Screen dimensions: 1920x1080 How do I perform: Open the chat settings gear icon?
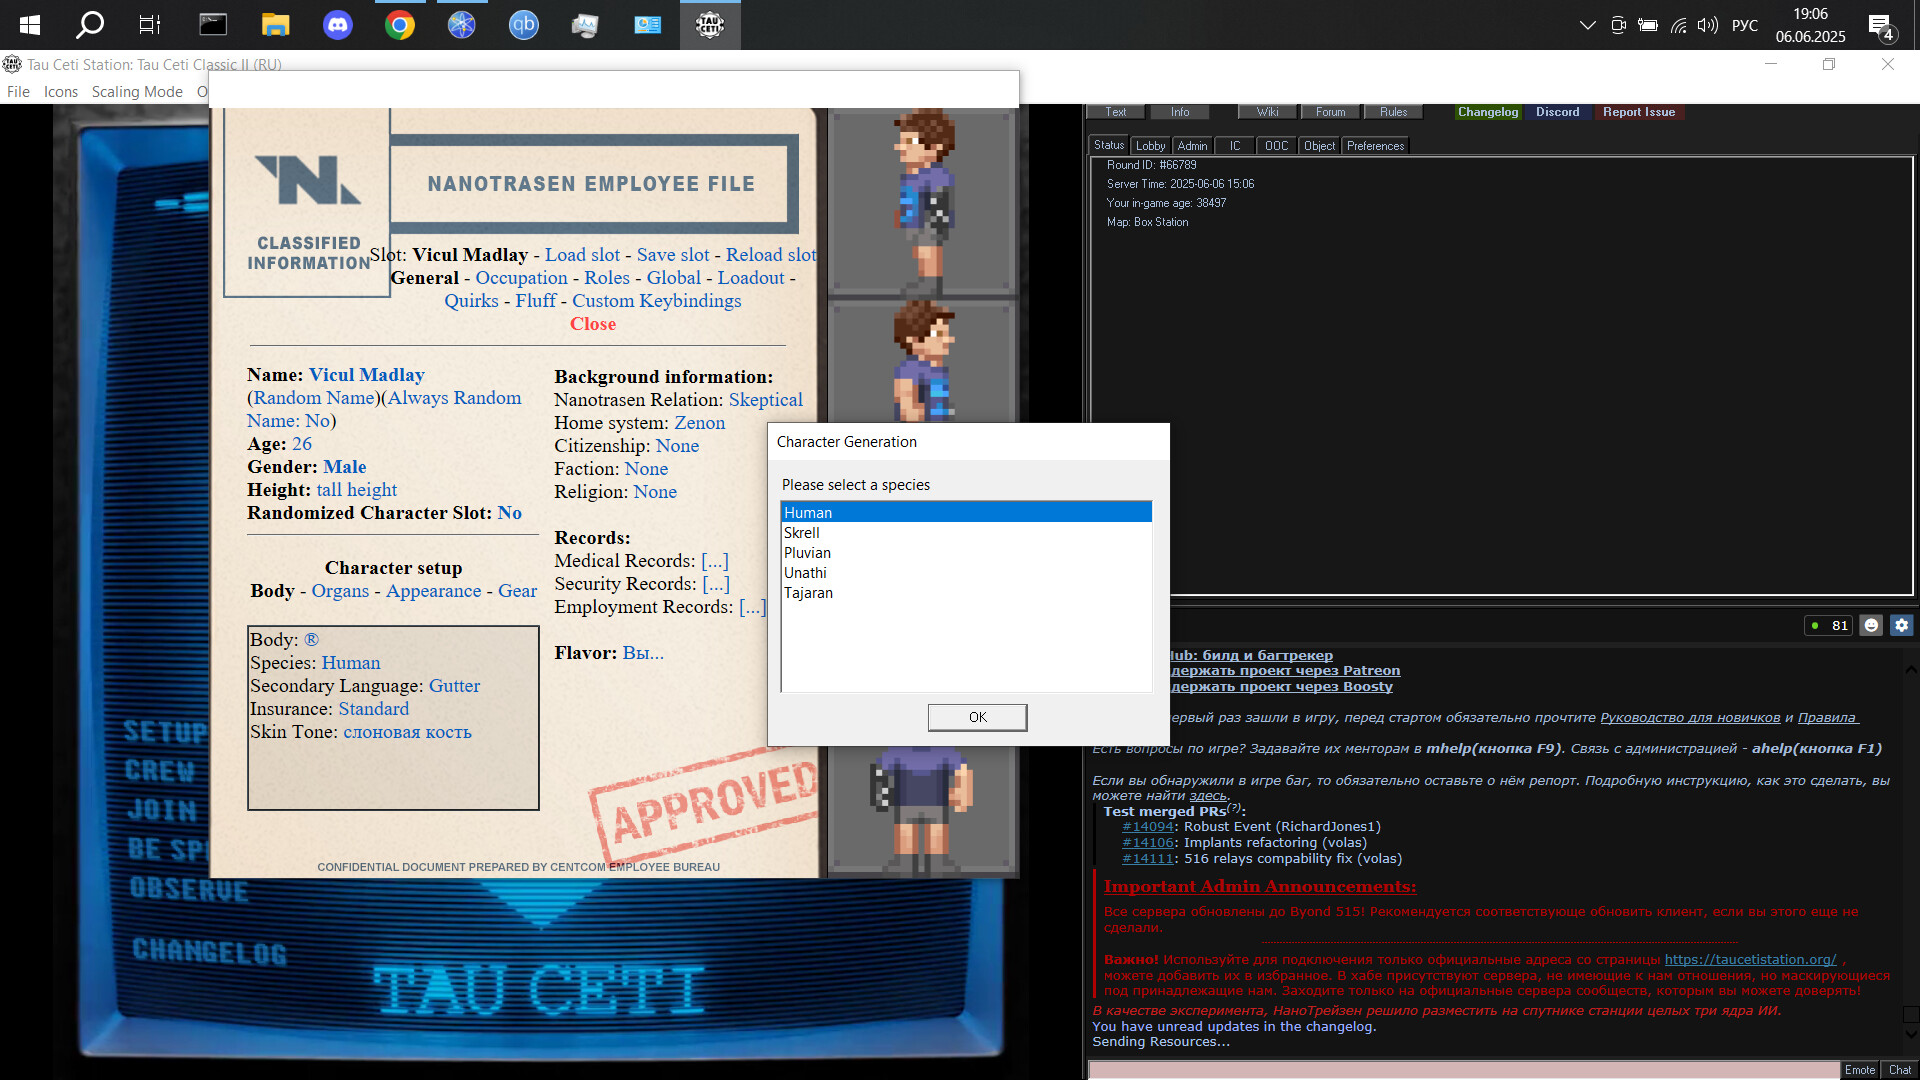[x=1901, y=625]
